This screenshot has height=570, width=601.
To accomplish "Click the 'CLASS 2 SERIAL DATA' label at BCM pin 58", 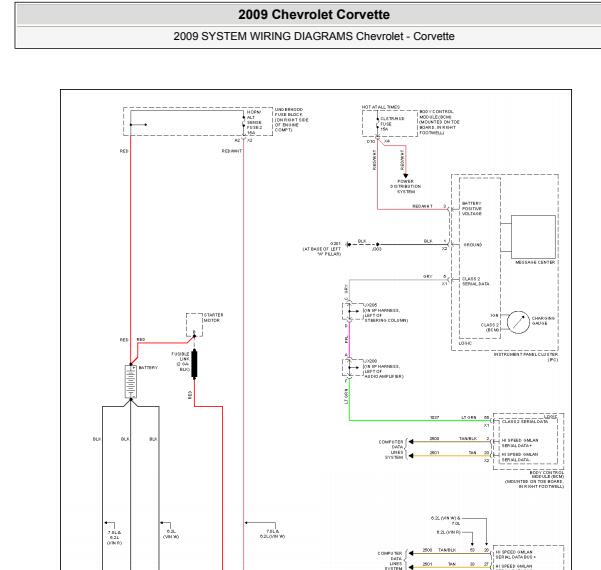I will point(525,422).
